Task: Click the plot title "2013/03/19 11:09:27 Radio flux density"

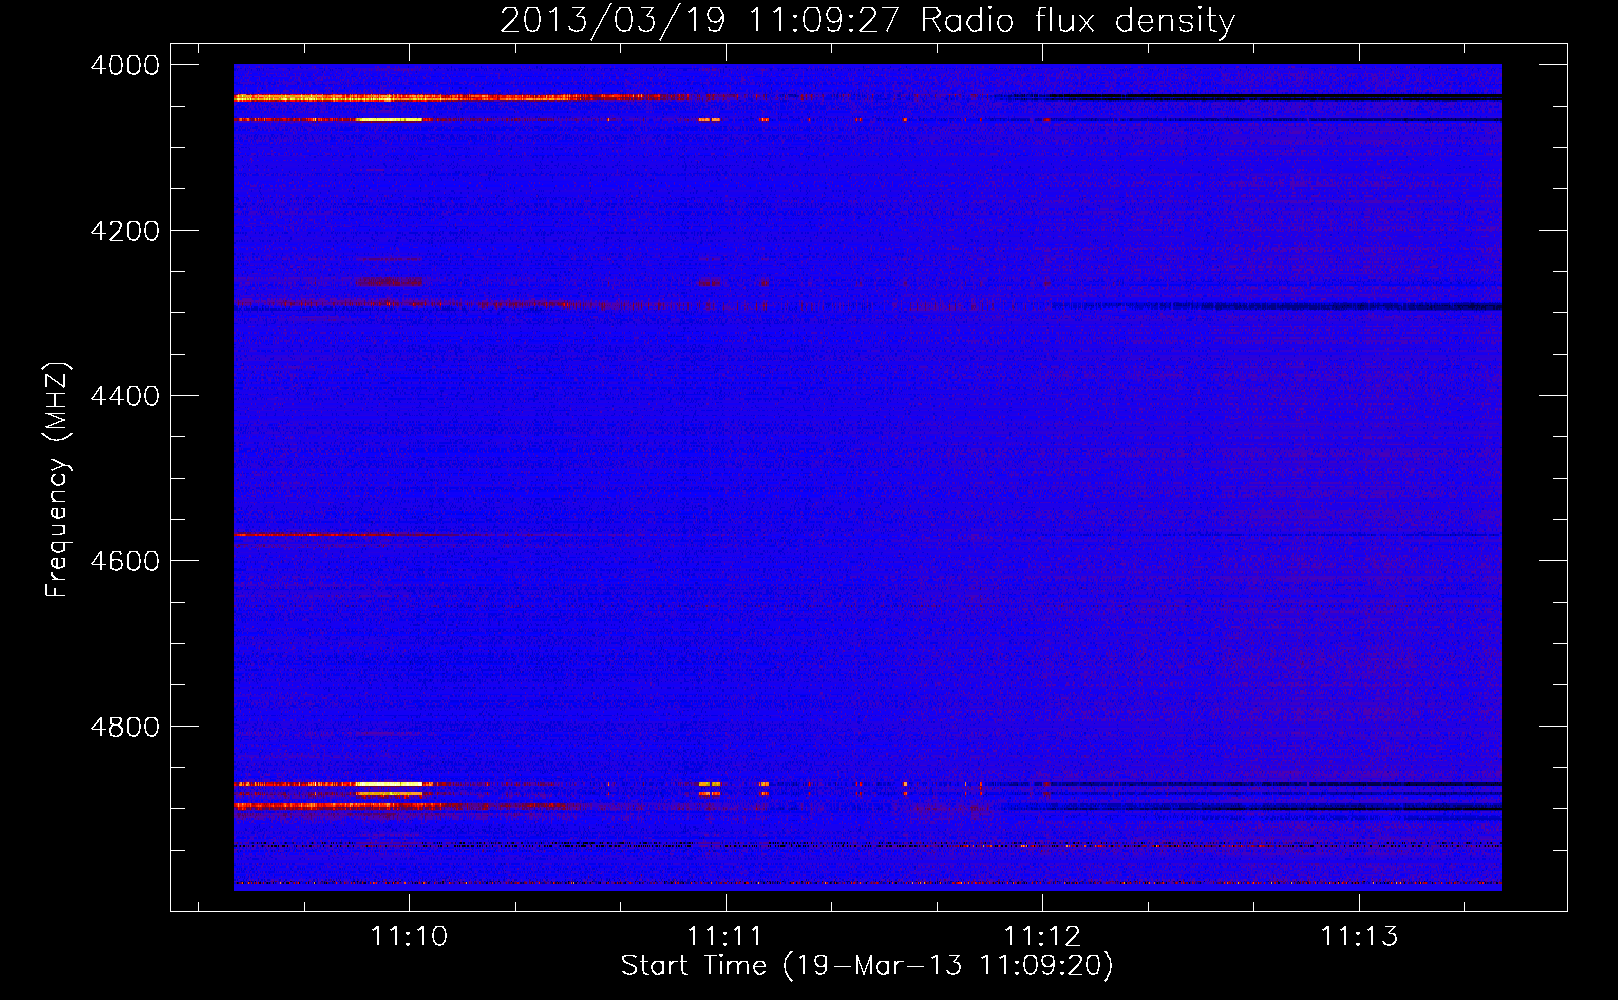Action: click(x=867, y=20)
